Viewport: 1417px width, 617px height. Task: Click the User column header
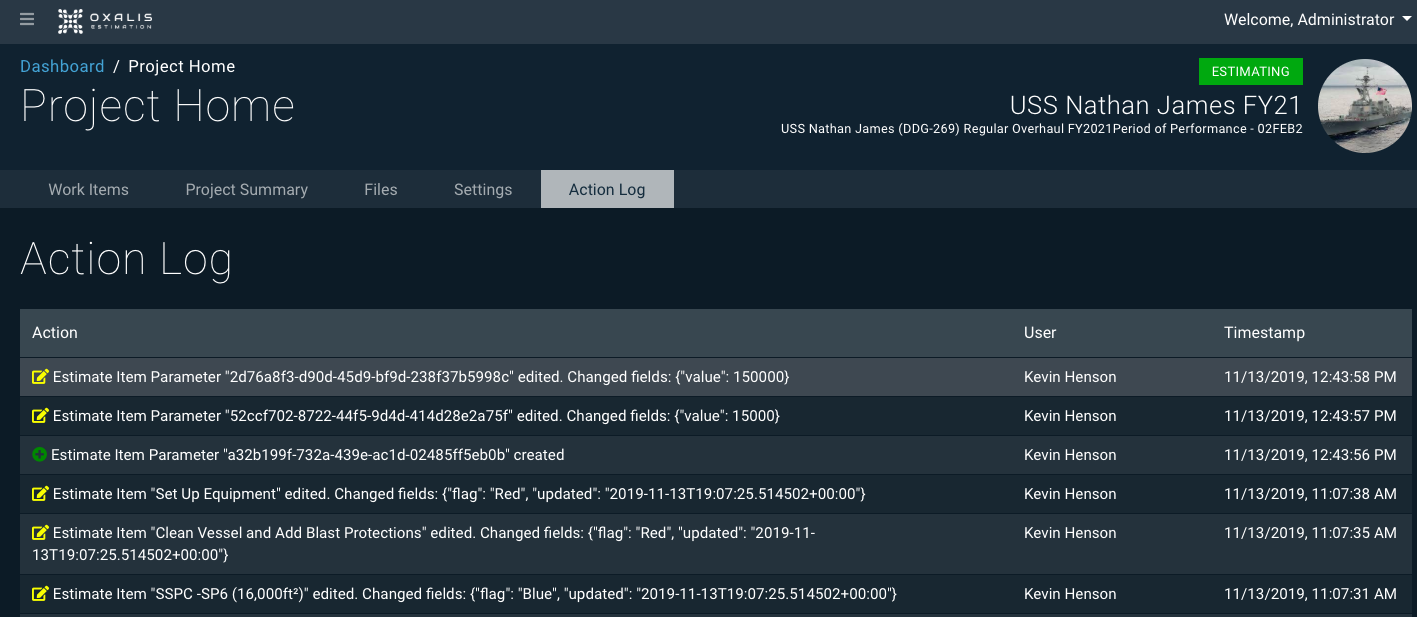click(1039, 332)
